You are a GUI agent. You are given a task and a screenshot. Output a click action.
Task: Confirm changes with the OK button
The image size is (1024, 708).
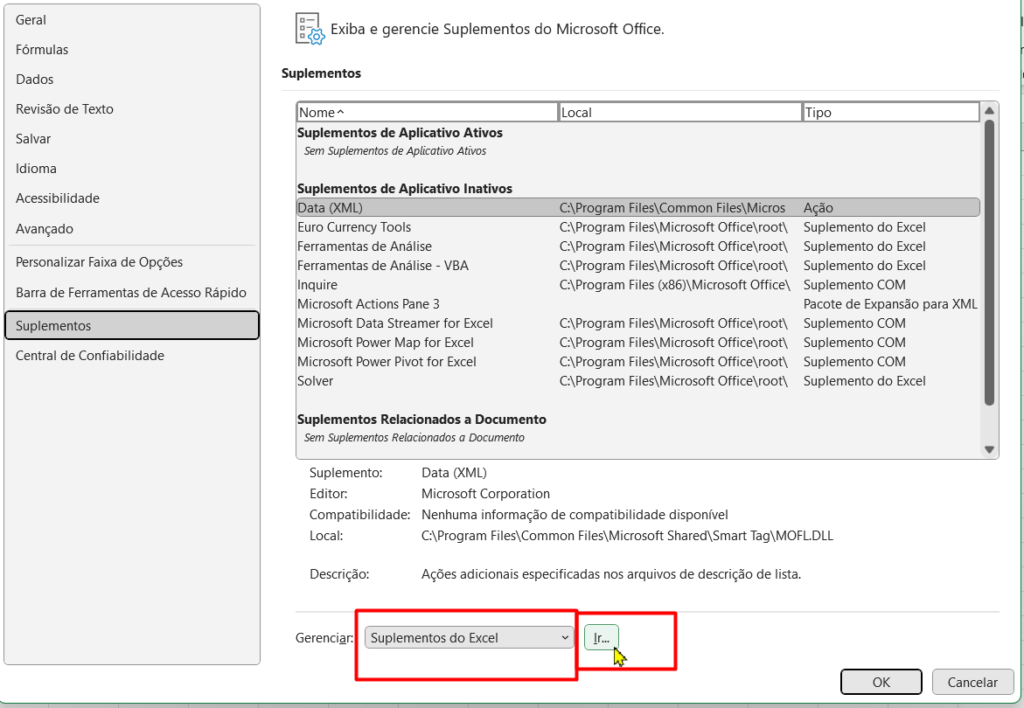881,681
